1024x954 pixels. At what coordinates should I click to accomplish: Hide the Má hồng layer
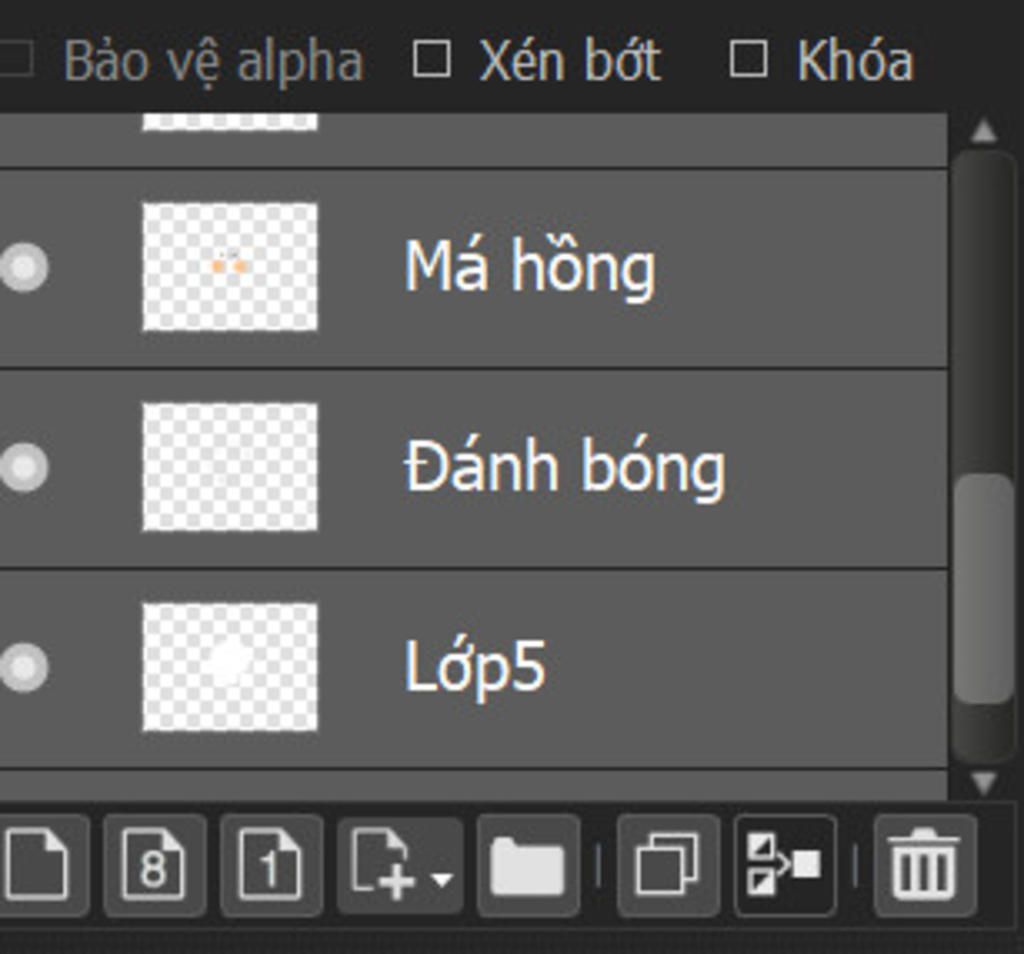click(24, 267)
